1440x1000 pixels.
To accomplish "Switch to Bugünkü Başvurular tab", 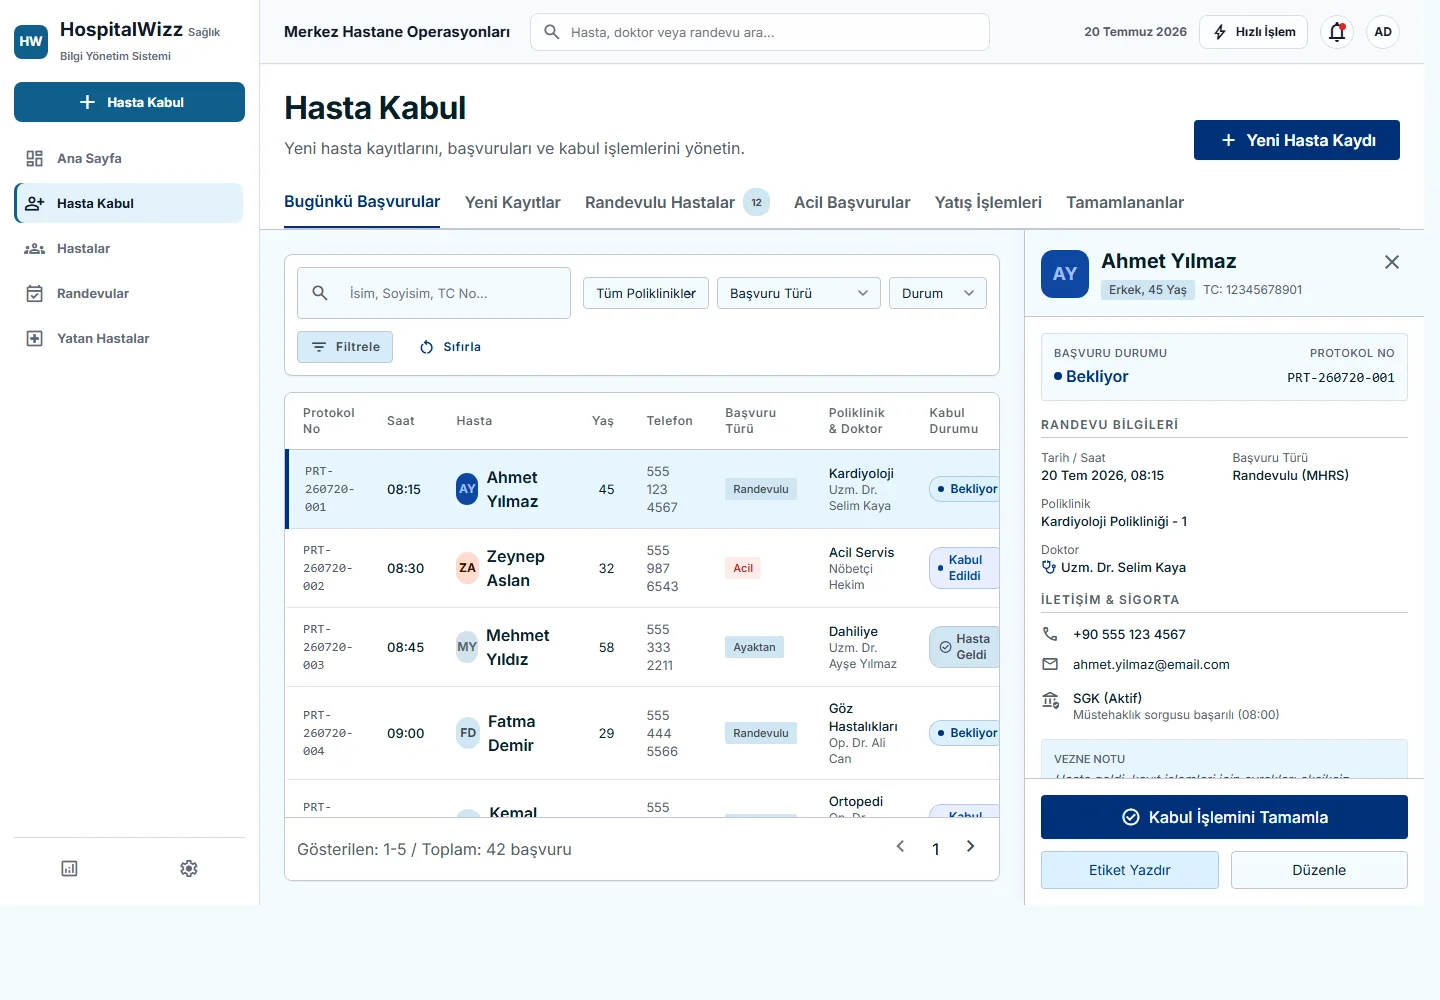I will click(x=362, y=202).
